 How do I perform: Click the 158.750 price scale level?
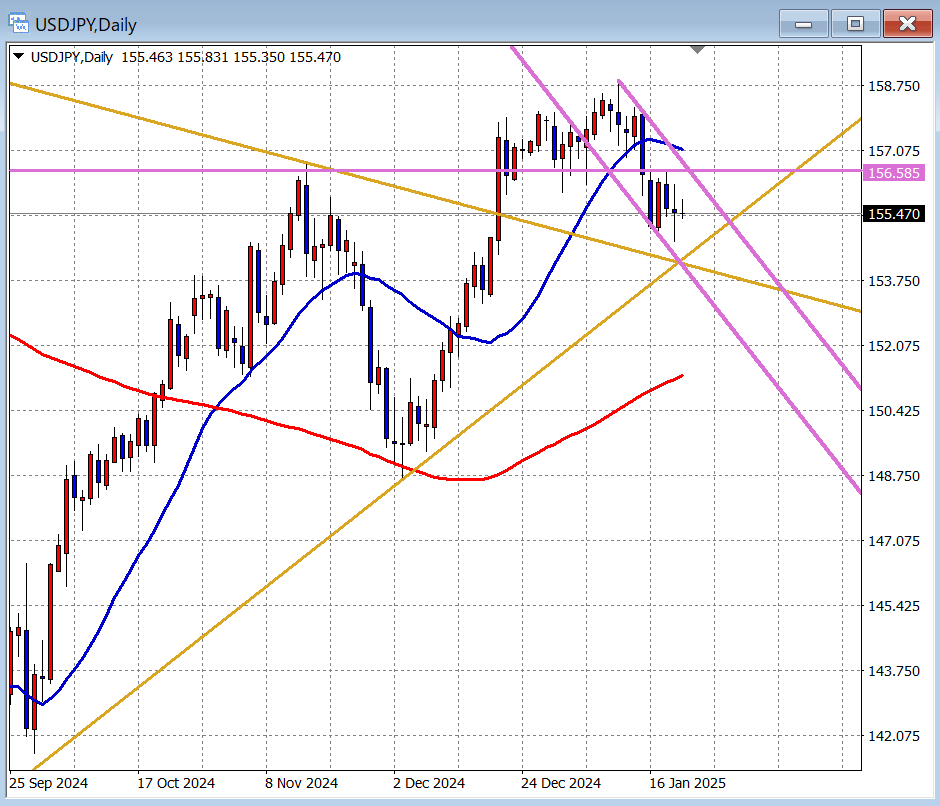point(892,87)
